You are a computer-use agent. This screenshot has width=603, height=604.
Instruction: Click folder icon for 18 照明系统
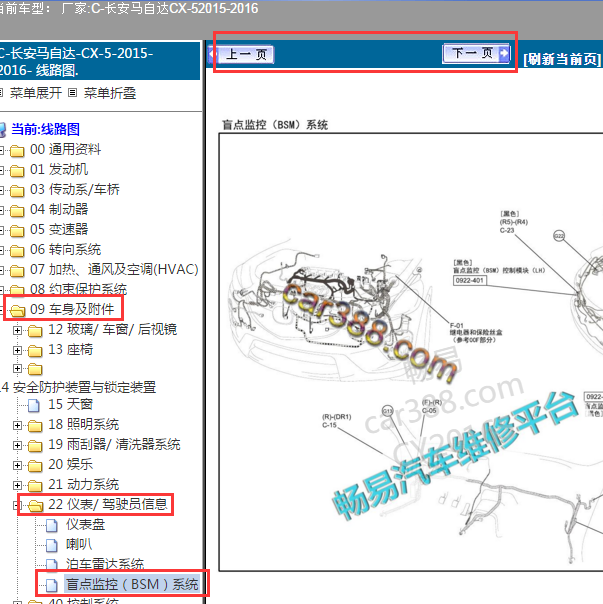click(x=35, y=425)
